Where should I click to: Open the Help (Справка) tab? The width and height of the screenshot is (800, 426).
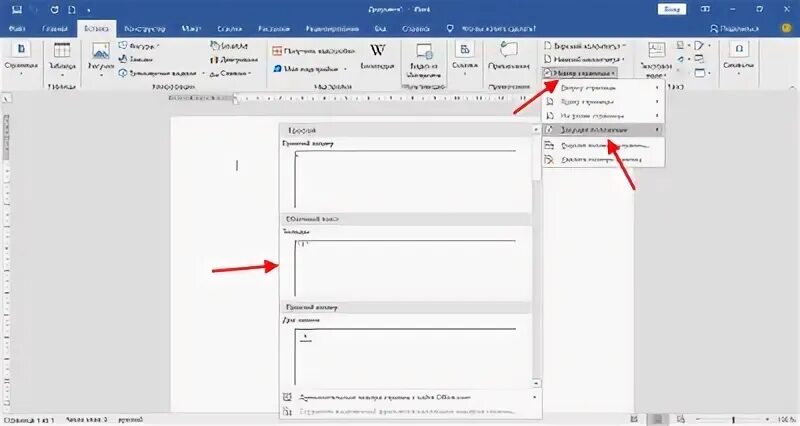[416, 29]
